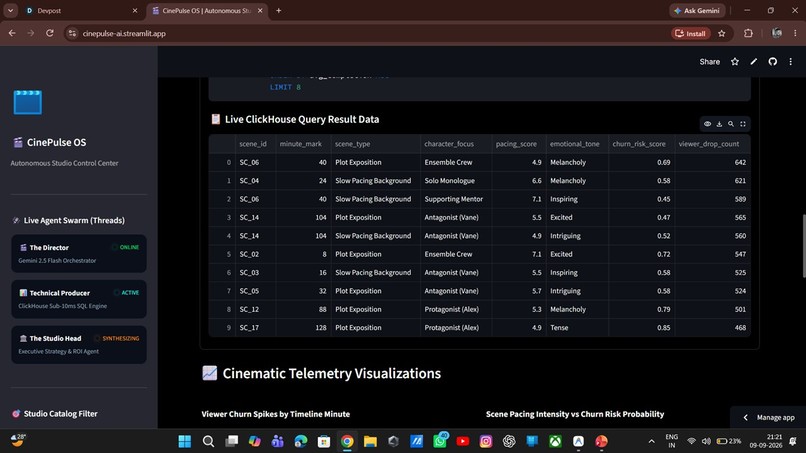This screenshot has height=453, width=806.
Task: Toggle column visibility eye icon in table toolbar
Action: (x=707, y=124)
